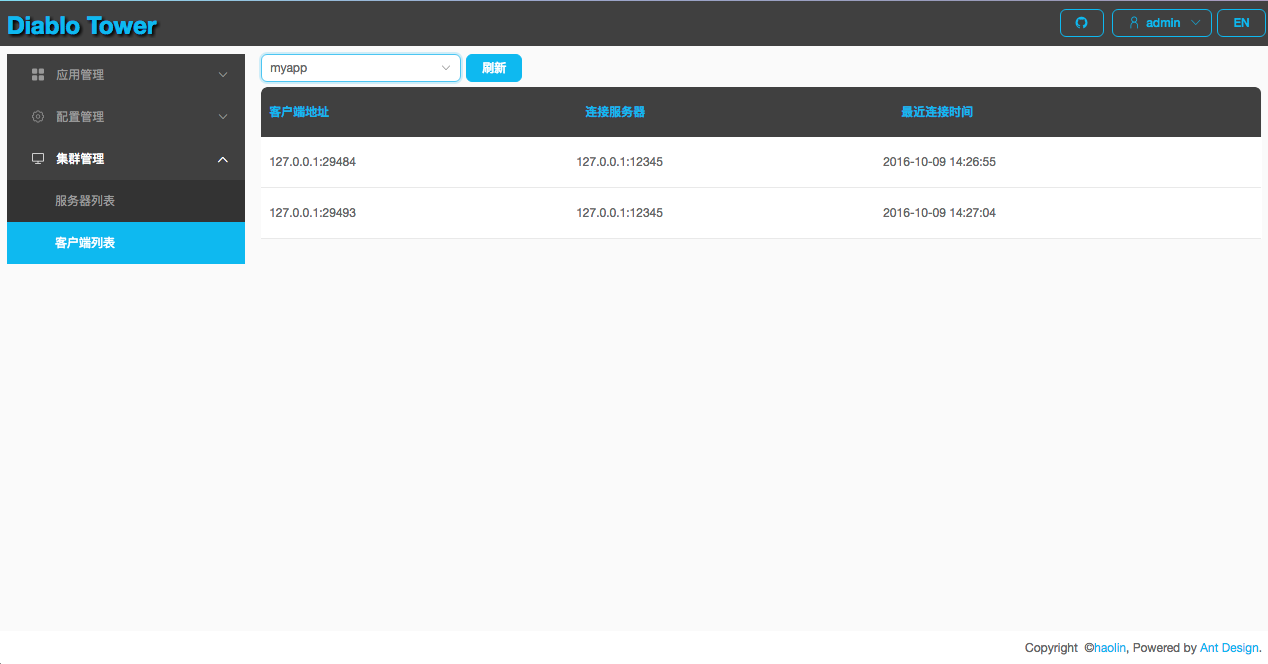Switch language with the EN button
1268x664 pixels.
(x=1241, y=23)
